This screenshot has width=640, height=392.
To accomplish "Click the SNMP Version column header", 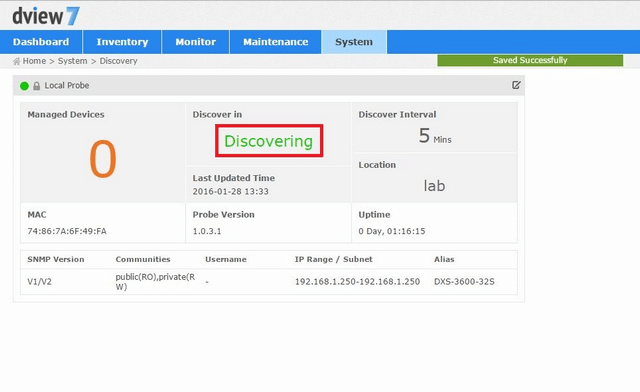I will tap(56, 259).
